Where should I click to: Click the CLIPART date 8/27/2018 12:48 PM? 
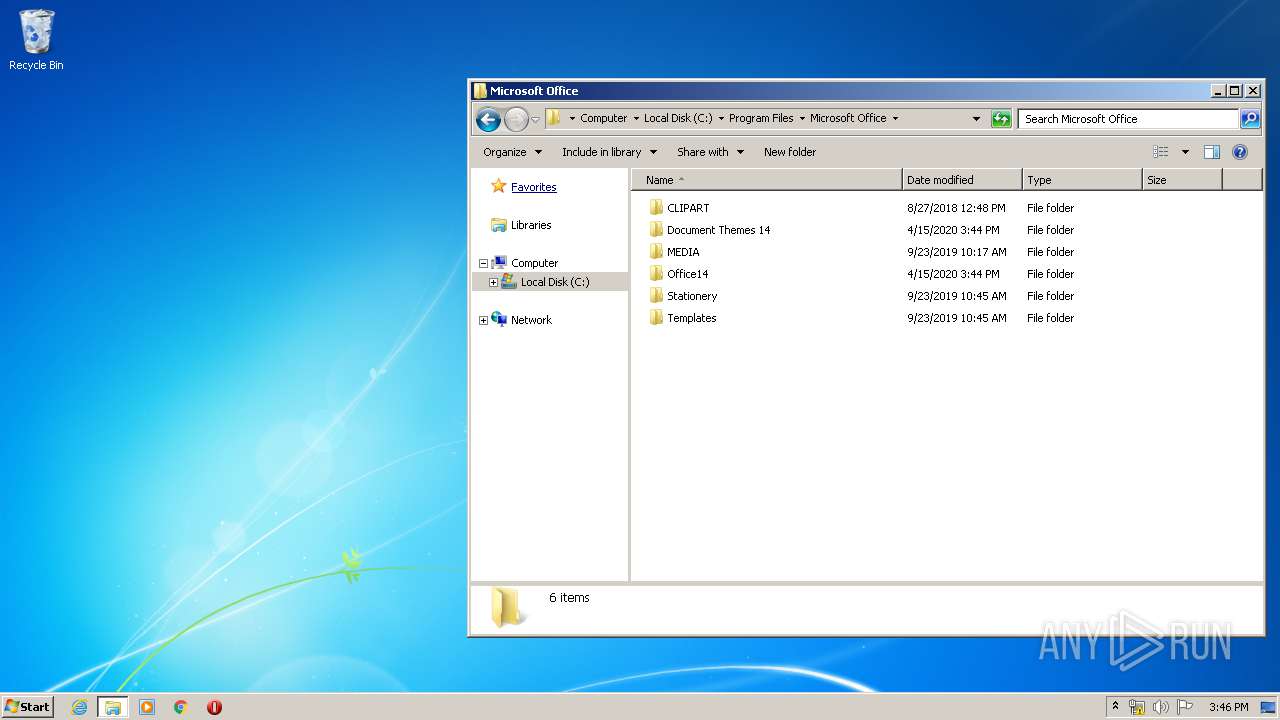pos(956,208)
